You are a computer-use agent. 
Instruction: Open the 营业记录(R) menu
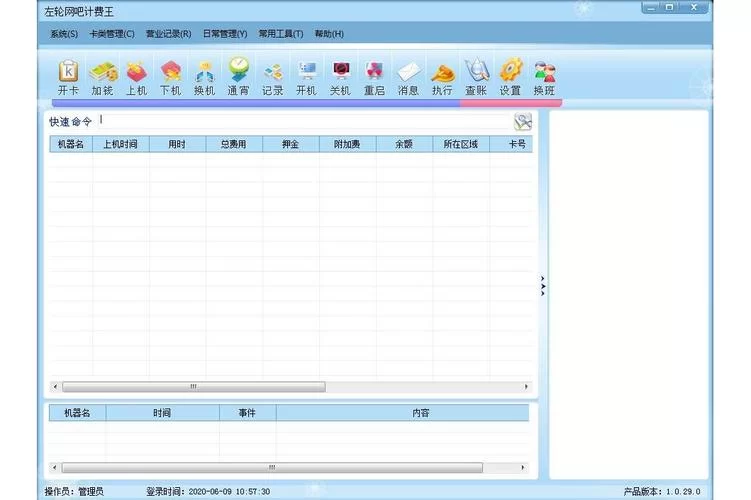pos(169,34)
